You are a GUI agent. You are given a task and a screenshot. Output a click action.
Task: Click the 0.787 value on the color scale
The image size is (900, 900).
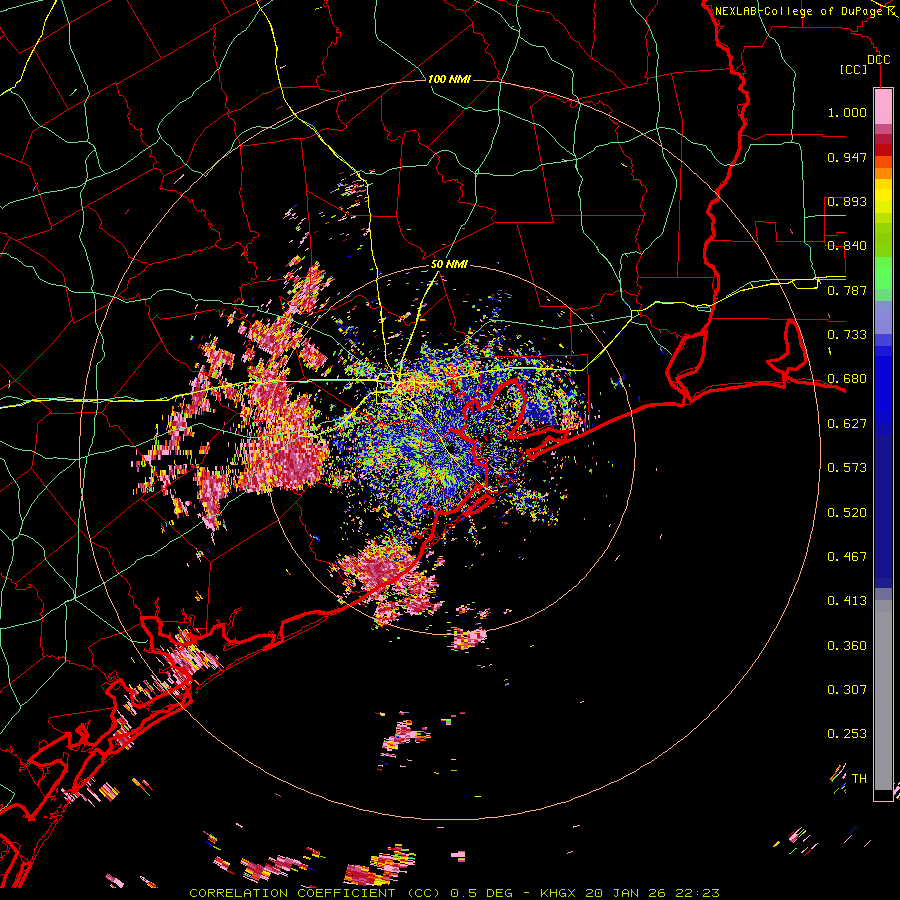pos(847,290)
